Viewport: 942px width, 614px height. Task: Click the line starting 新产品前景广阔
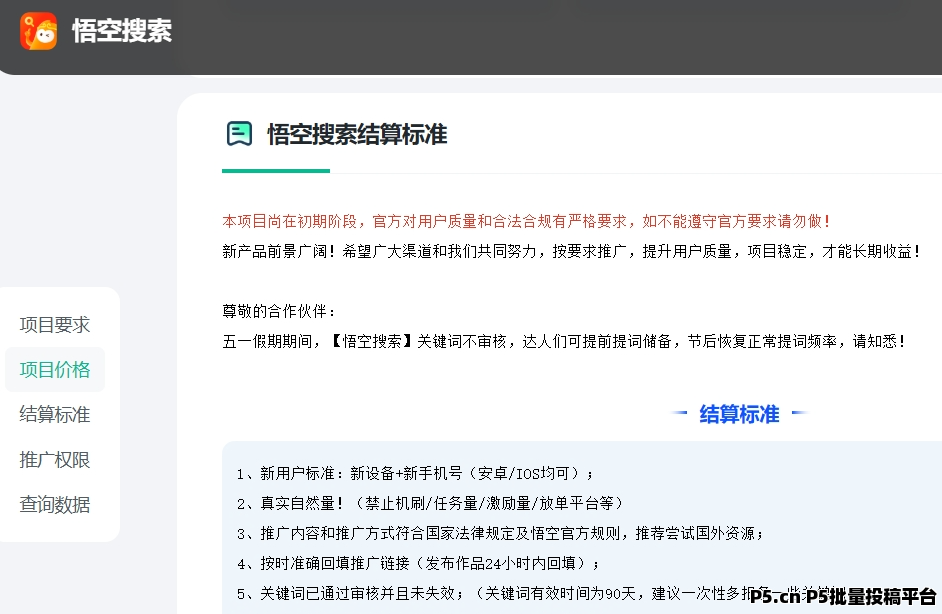[571, 251]
